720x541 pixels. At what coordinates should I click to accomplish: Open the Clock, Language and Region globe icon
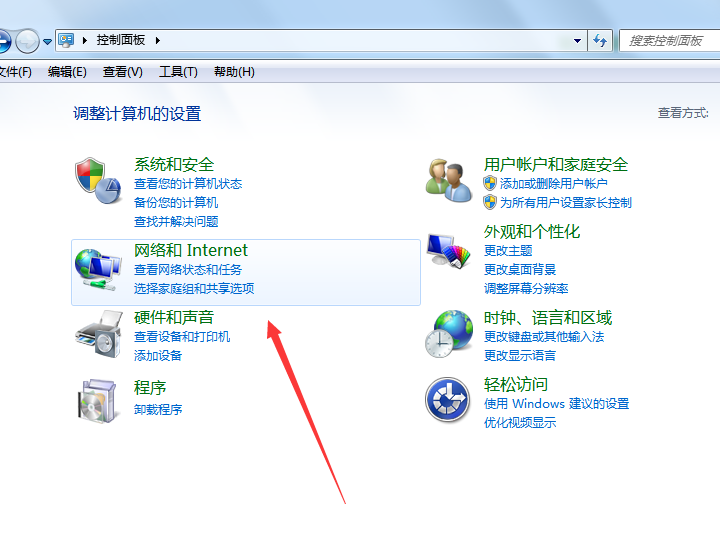click(449, 333)
